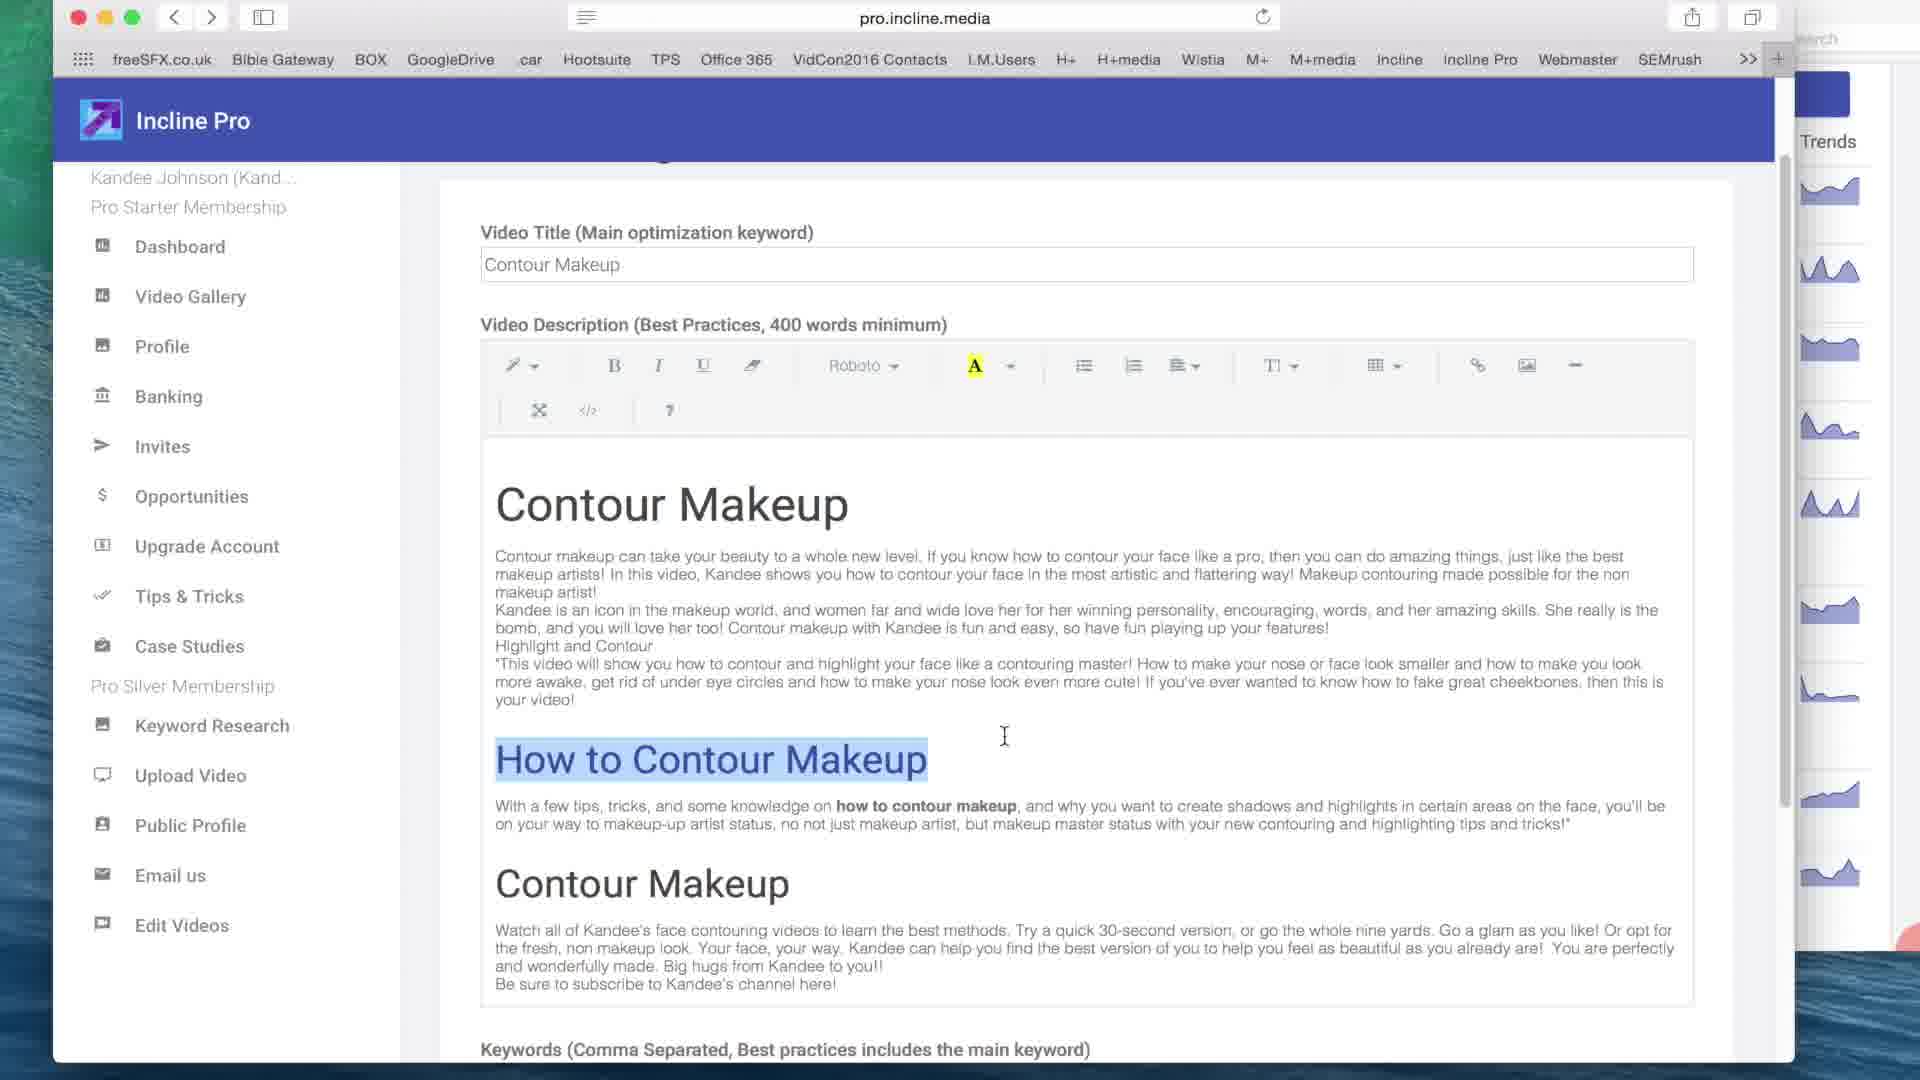
Task: Click the Safari share button
Action: 1692,17
